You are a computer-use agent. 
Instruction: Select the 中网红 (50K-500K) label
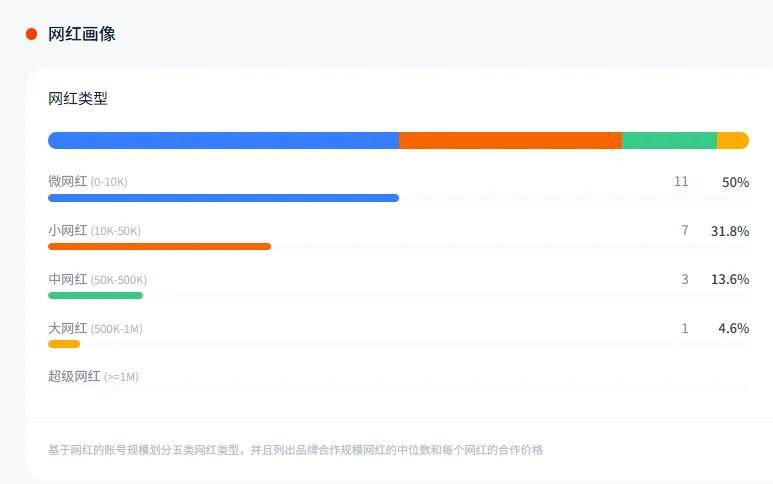coord(97,280)
